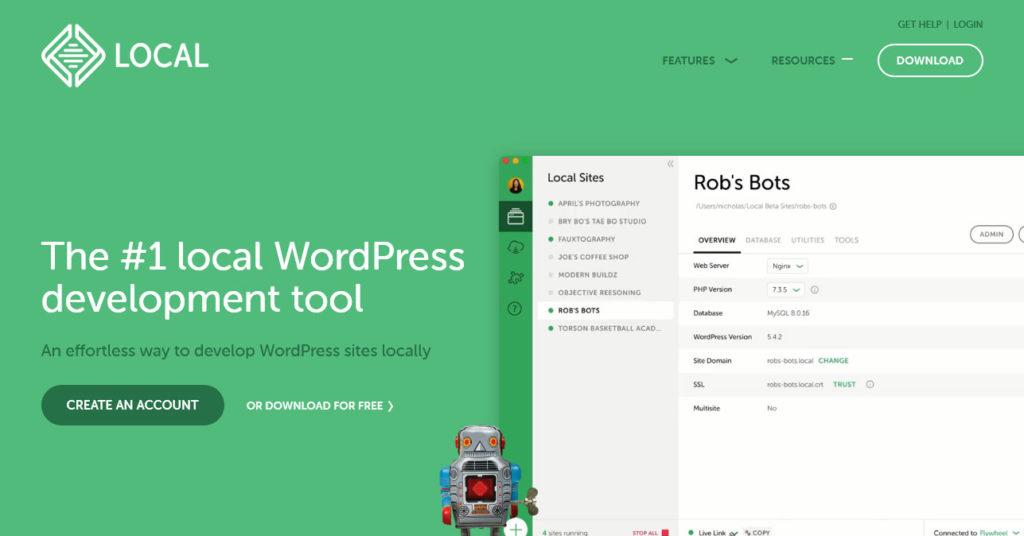Click the Copy button beside Live Link

(x=757, y=533)
